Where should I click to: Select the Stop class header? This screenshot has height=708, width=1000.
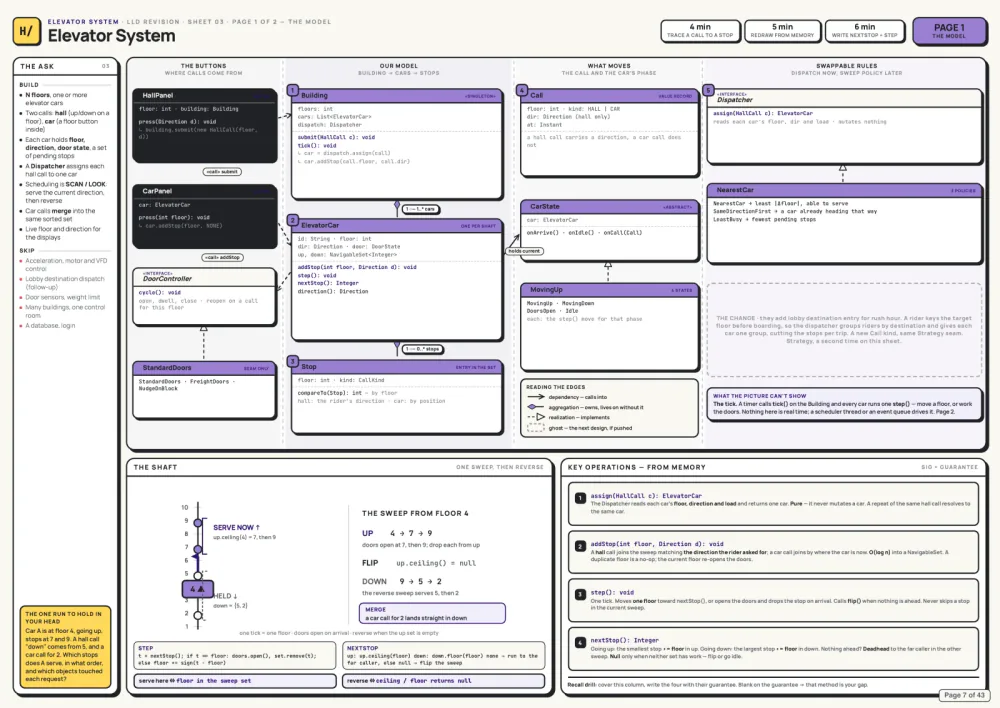tap(397, 367)
